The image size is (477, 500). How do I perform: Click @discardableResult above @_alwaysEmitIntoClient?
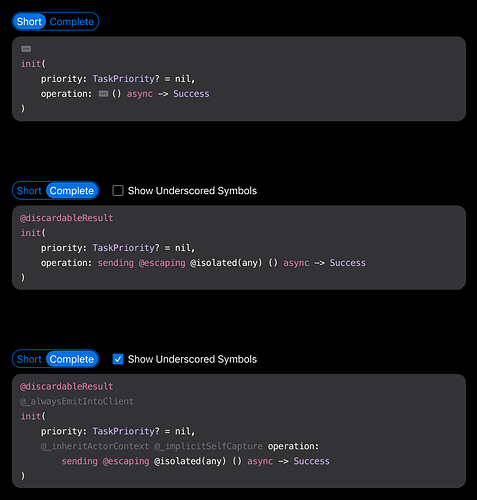click(66, 387)
